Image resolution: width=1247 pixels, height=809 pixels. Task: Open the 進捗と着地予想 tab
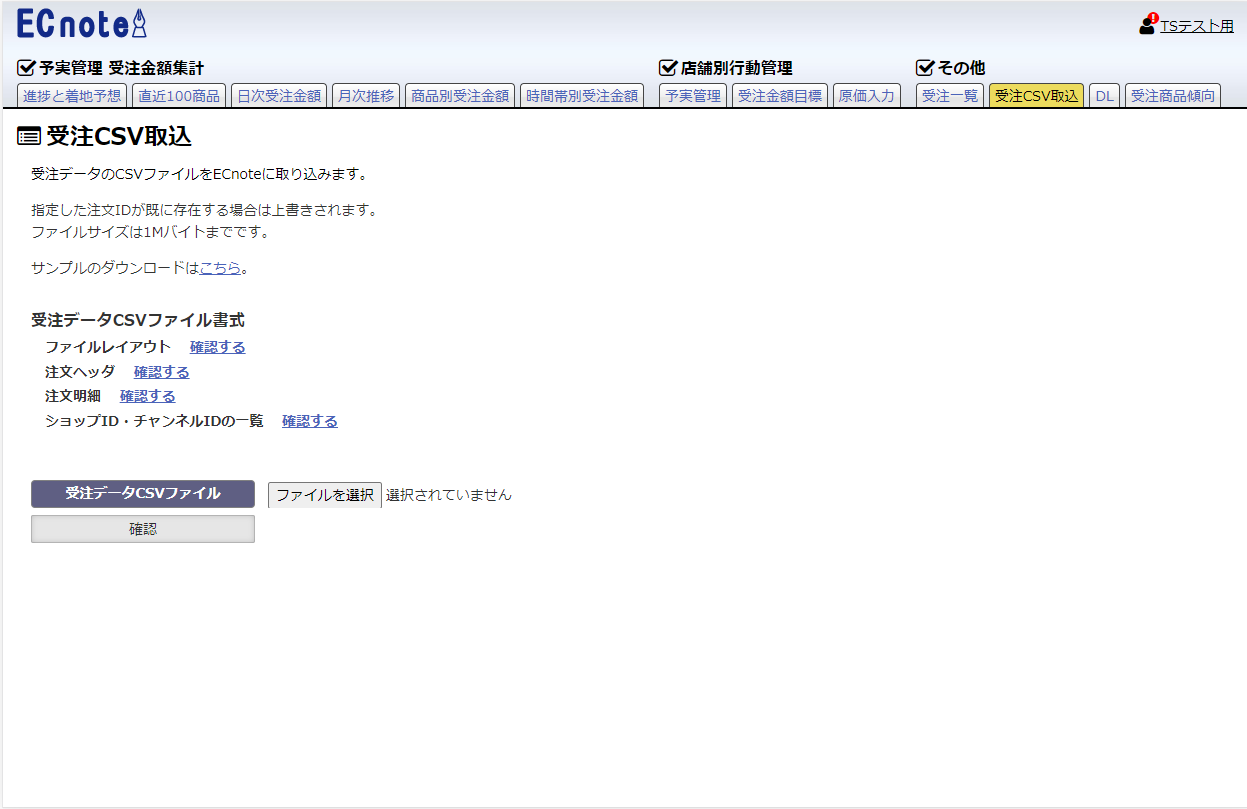[72, 96]
